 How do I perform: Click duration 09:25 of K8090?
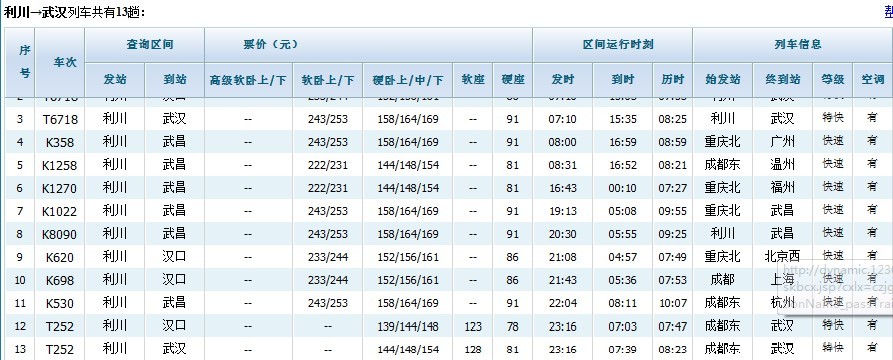pyautogui.click(x=673, y=234)
